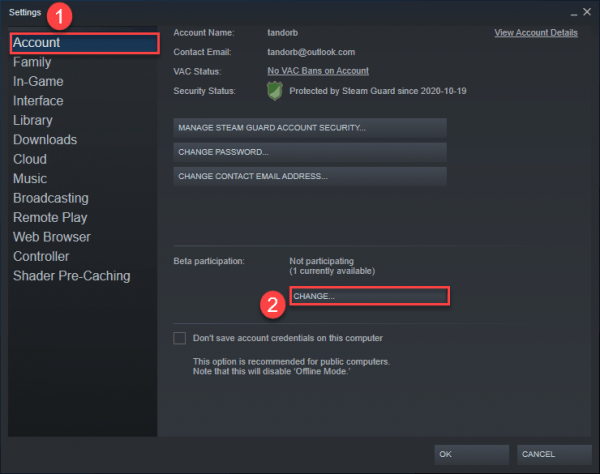Click the 'Account Name:' label
The width and height of the screenshot is (600, 474).
(x=204, y=33)
